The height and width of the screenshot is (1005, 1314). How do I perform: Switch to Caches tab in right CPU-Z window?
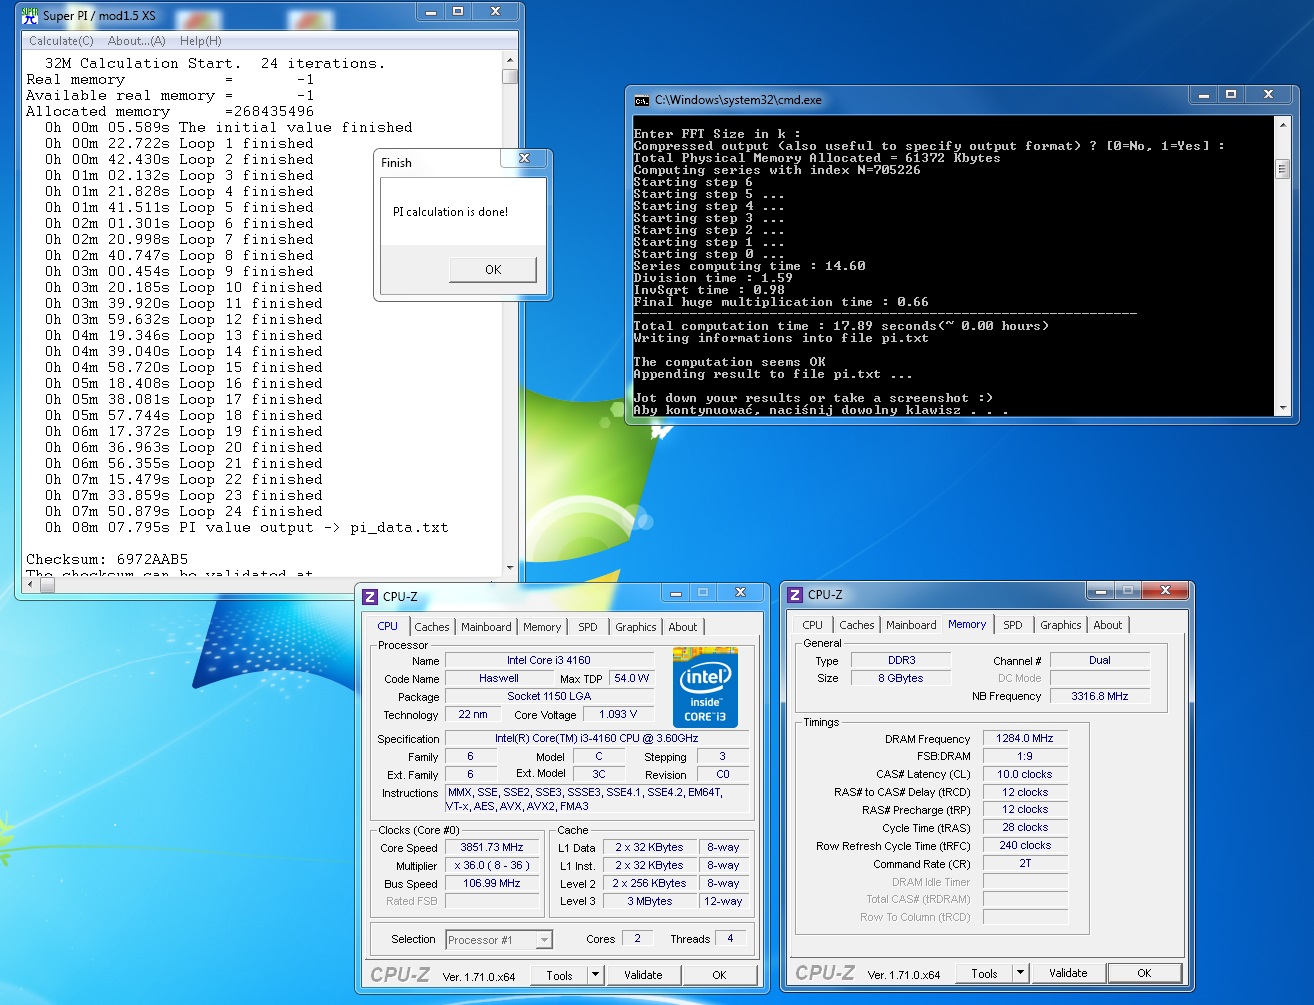[857, 625]
